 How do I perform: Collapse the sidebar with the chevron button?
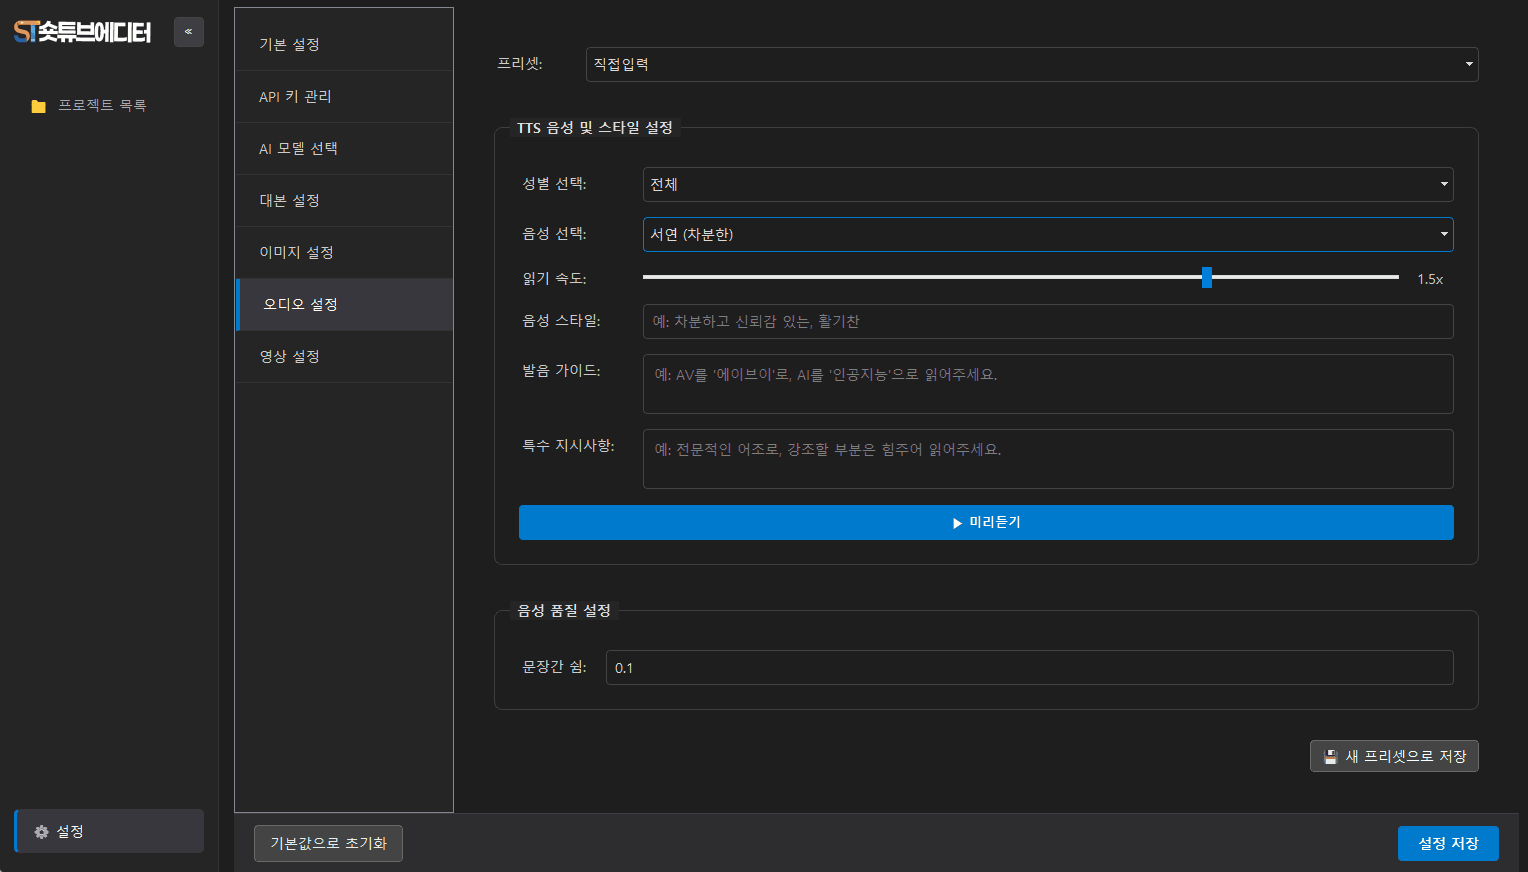[188, 32]
